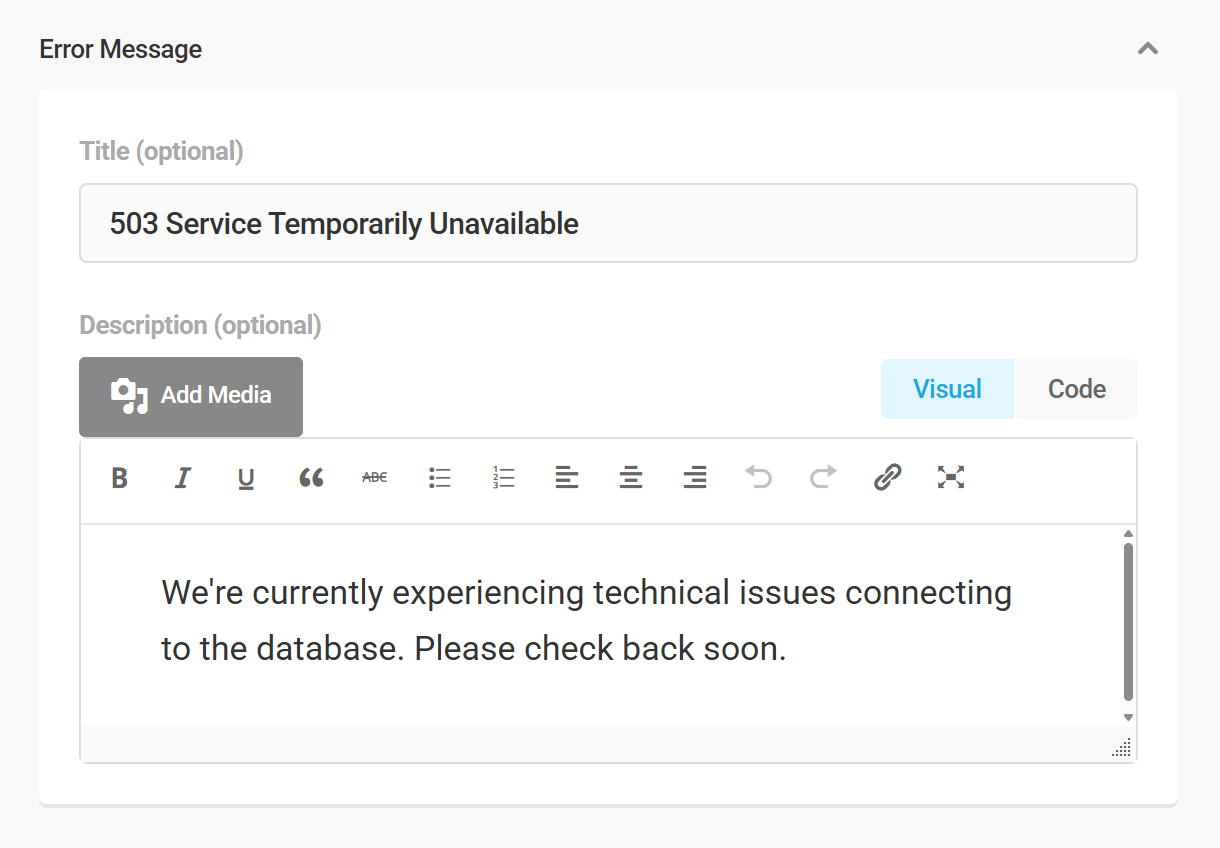Enter fullscreen editing mode
This screenshot has width=1220, height=848.
point(951,478)
